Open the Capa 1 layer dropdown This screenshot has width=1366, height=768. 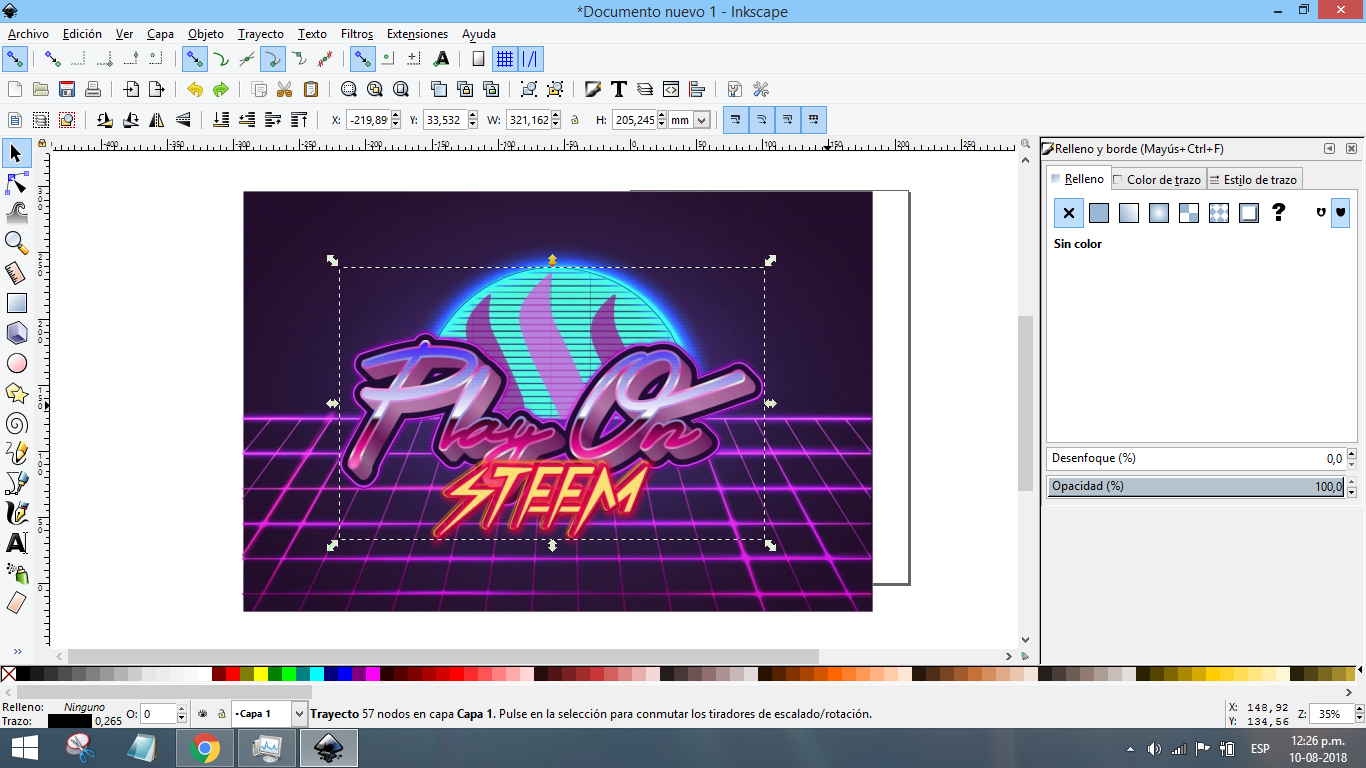298,714
